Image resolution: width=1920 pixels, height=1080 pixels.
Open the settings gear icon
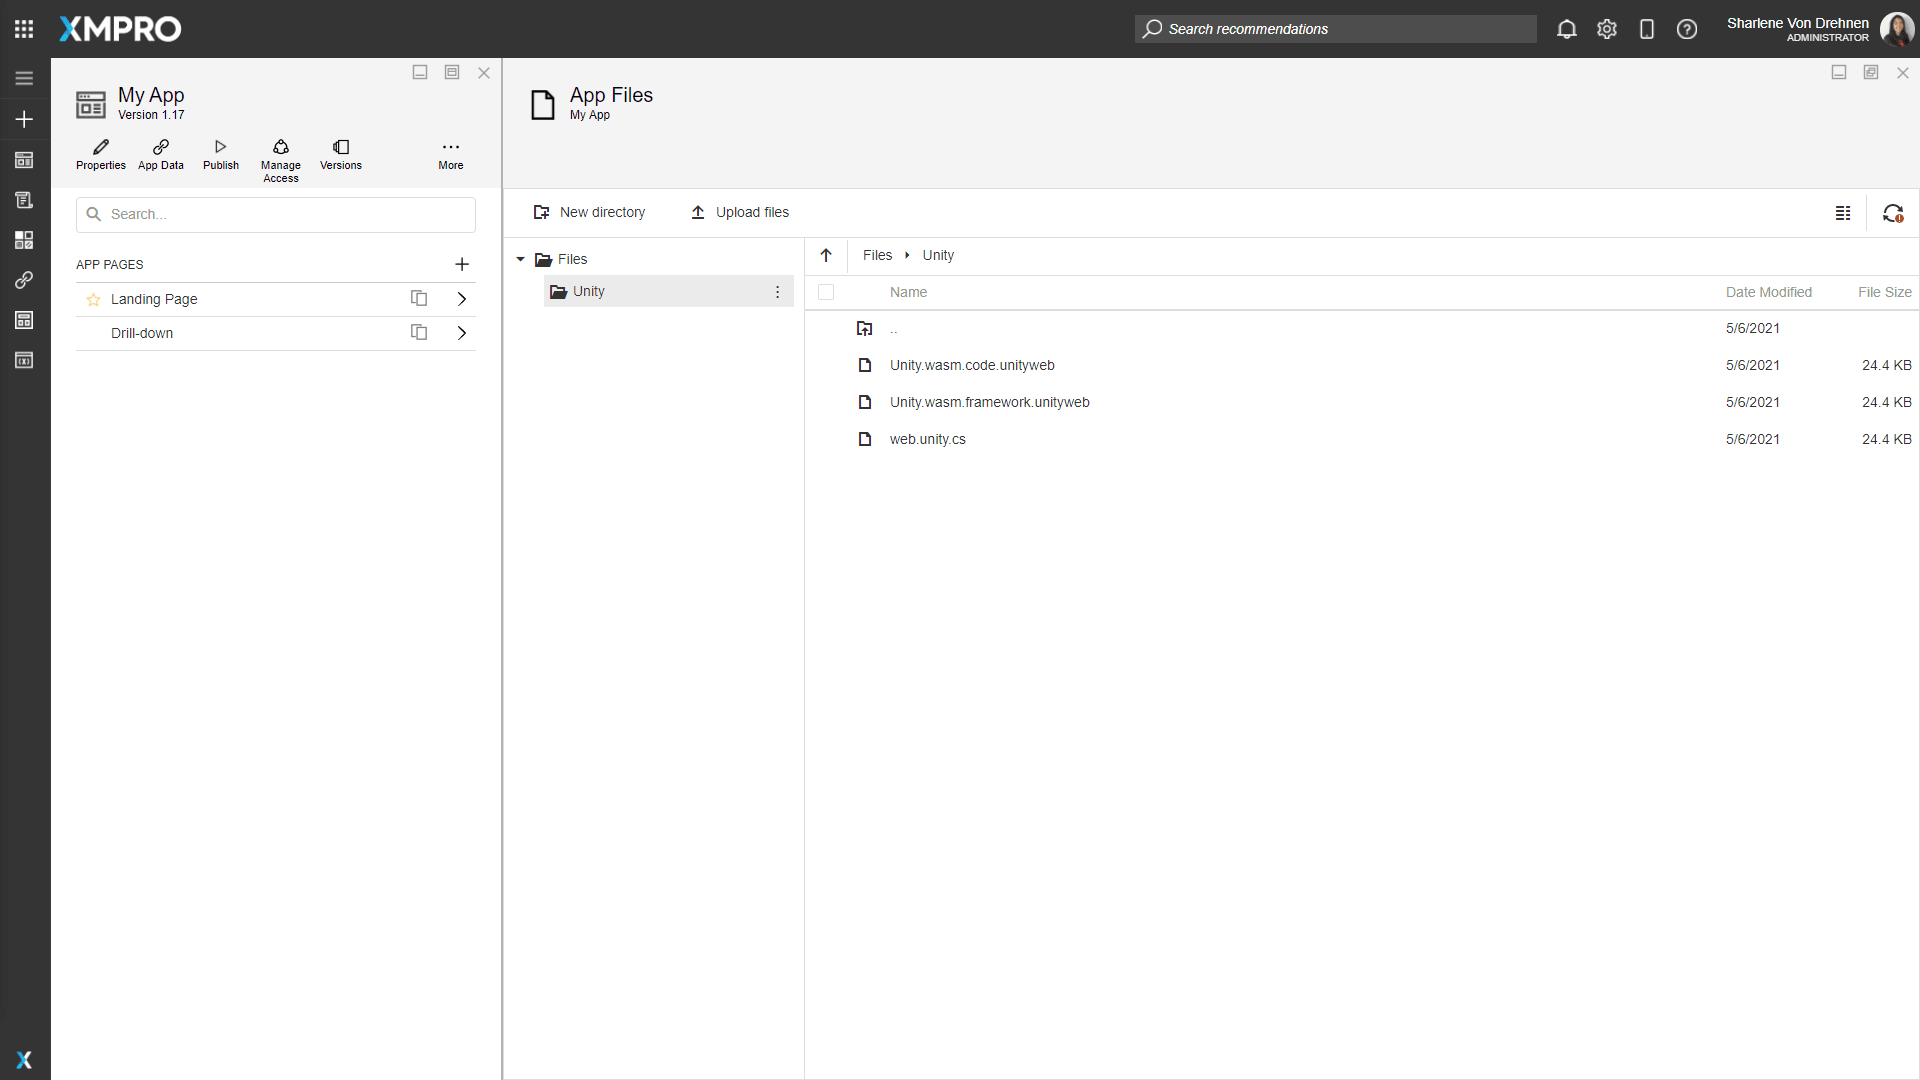click(x=1606, y=29)
